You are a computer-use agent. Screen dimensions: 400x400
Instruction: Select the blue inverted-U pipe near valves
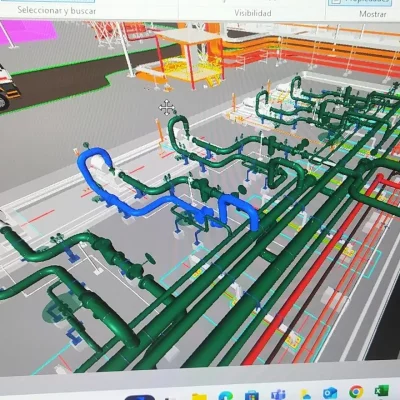[x=238, y=211]
